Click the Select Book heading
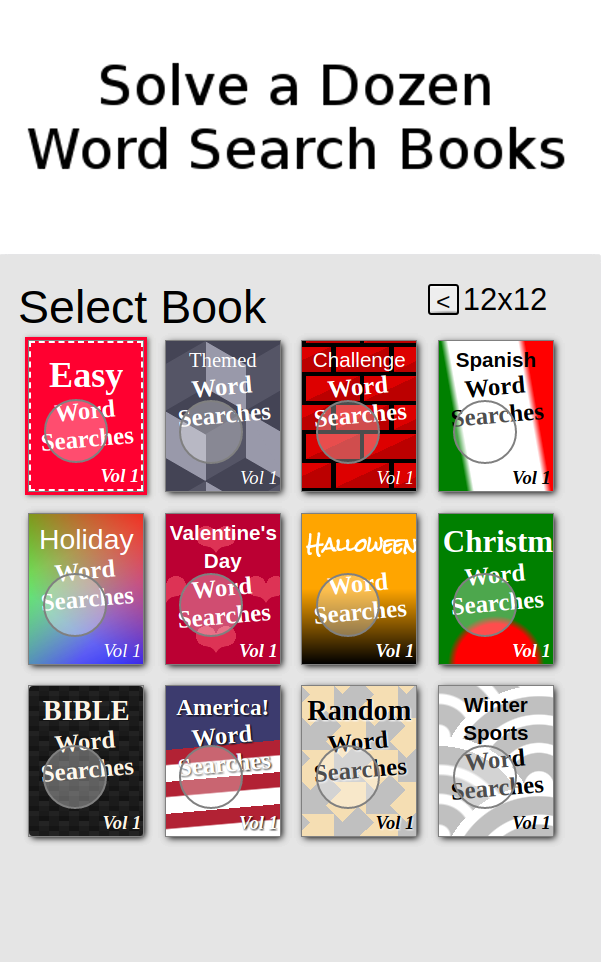 click(x=142, y=307)
